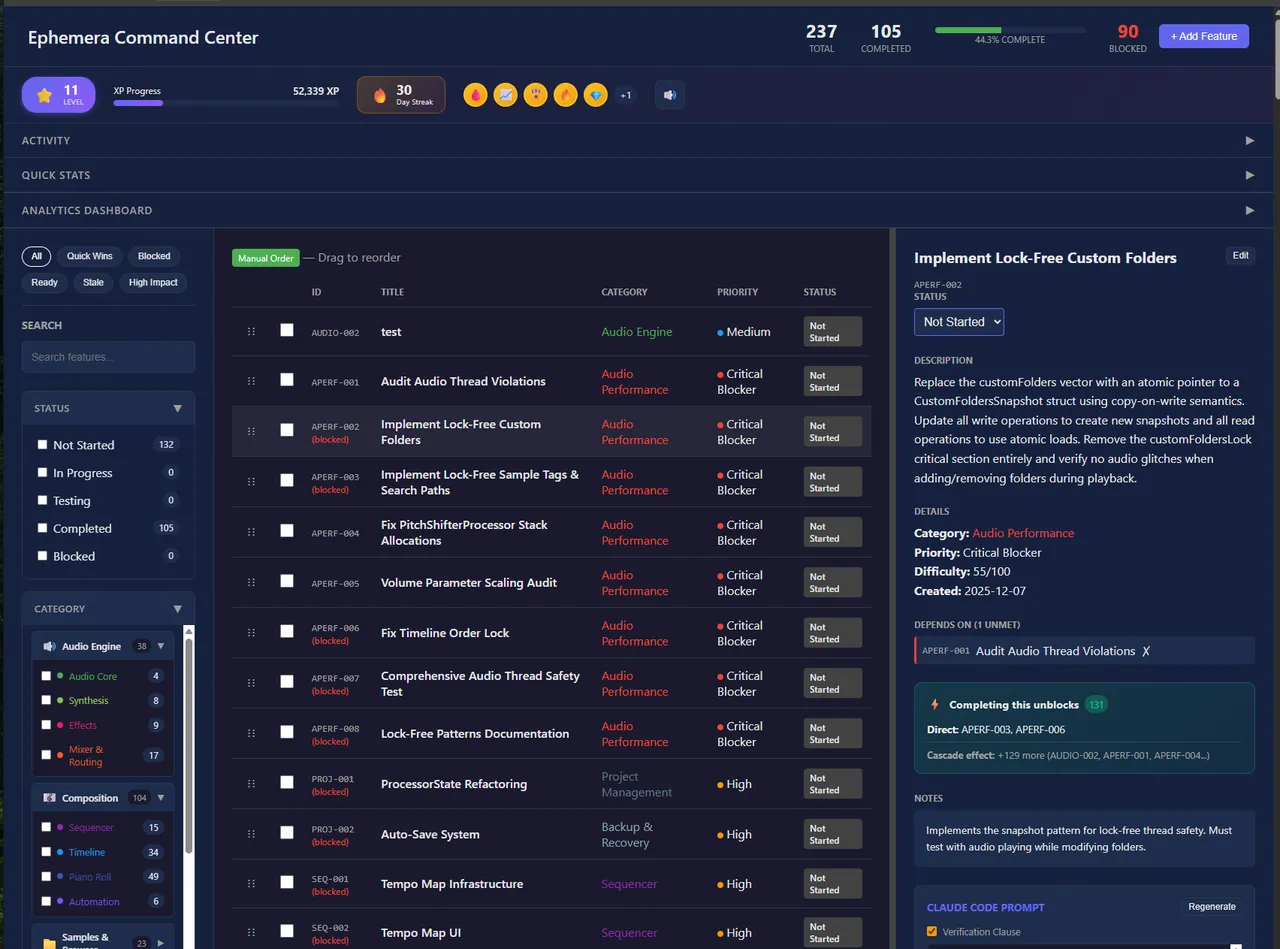The height and width of the screenshot is (949, 1280).
Task: Select the Quick Wins filter tab
Action: click(x=90, y=256)
